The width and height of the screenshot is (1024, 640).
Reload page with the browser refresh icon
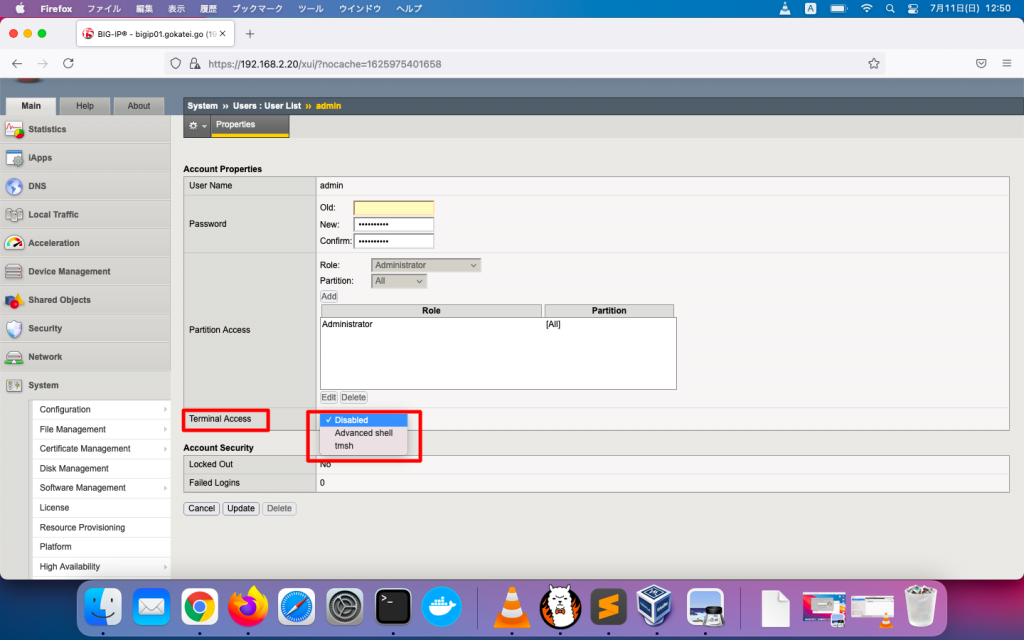pos(68,63)
